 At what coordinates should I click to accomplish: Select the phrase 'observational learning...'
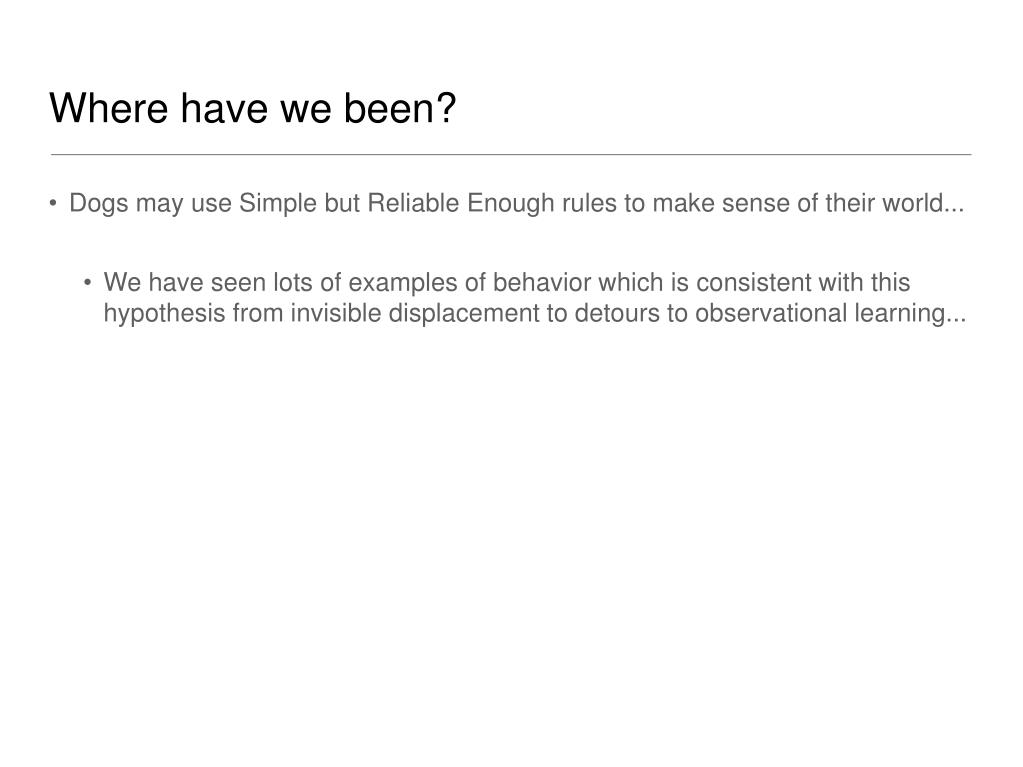click(831, 314)
